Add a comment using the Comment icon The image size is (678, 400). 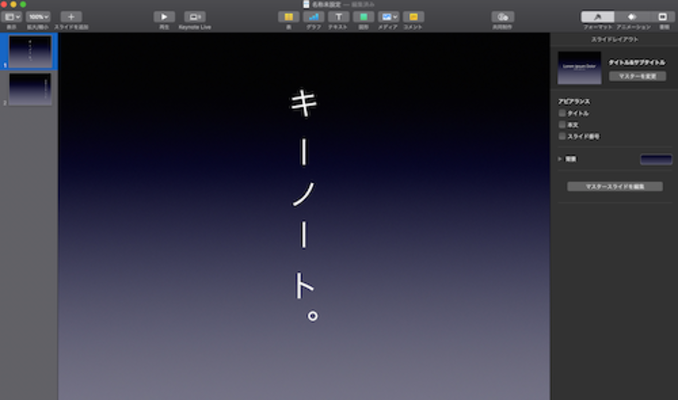point(413,17)
